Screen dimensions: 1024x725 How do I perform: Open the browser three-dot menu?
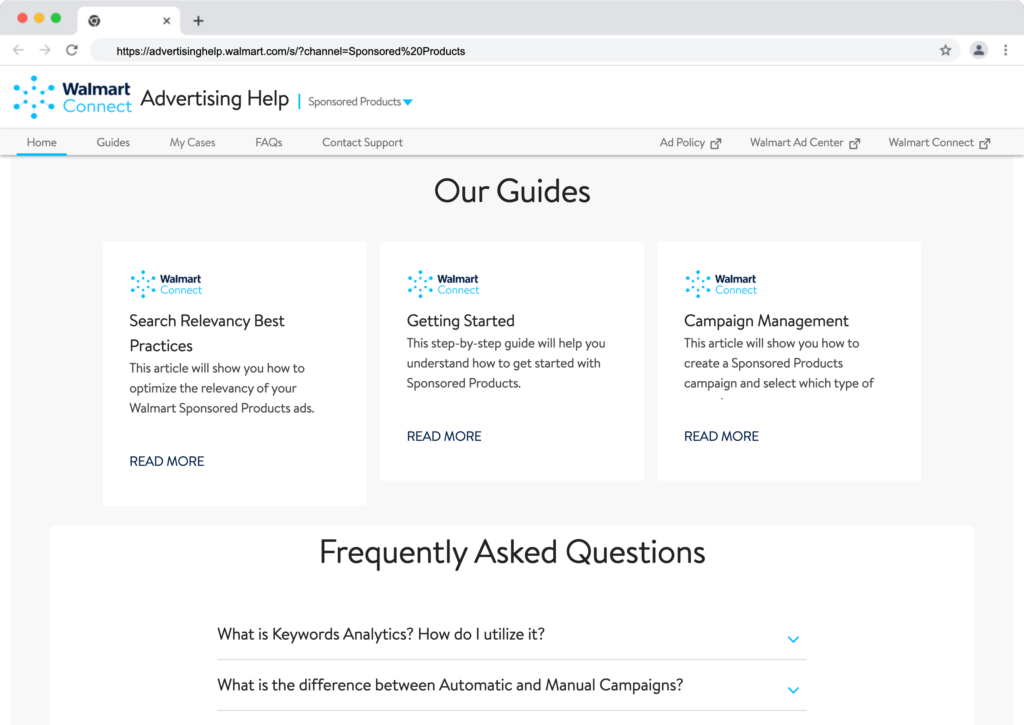coord(1006,50)
